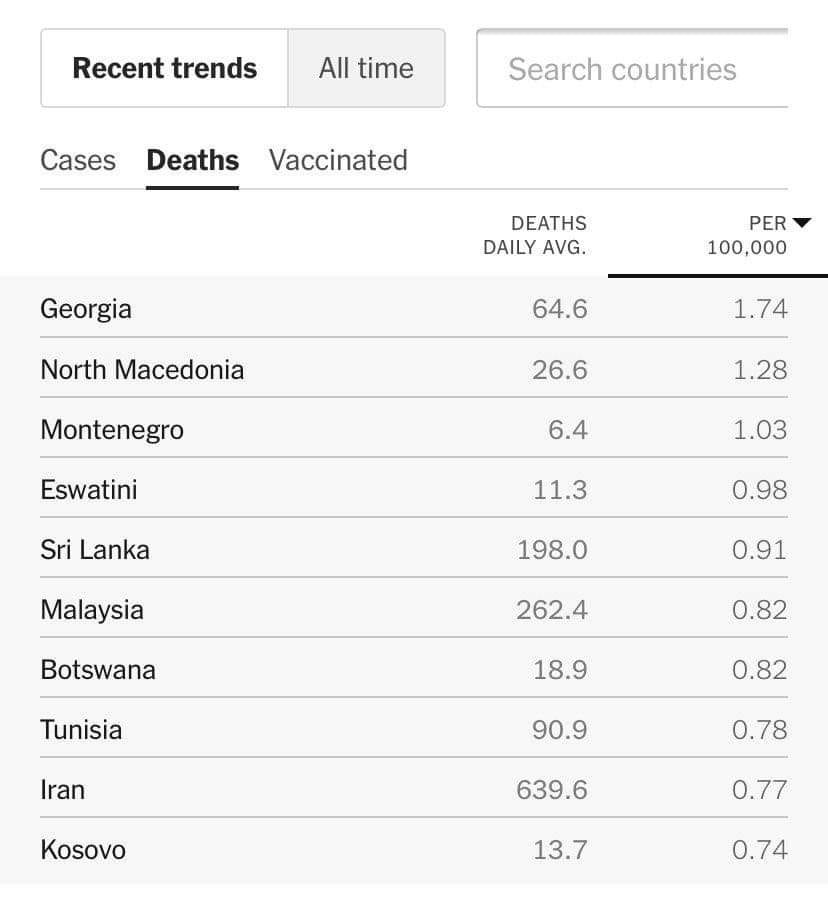Click the Kosovo country name

83,850
